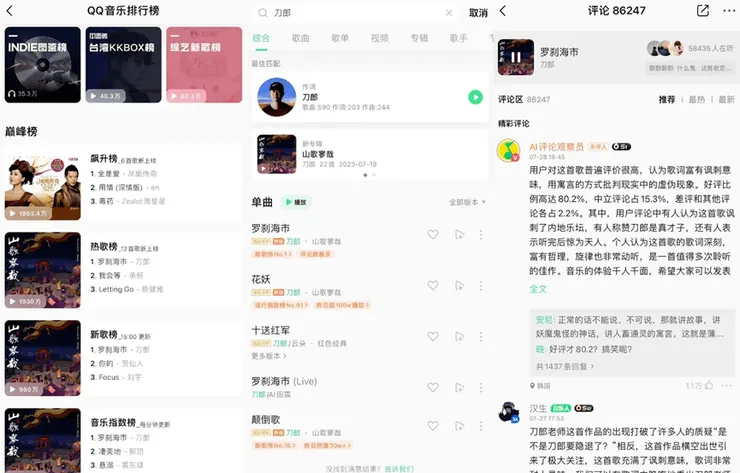Sort comments by 最新
The width and height of the screenshot is (740, 473).
pos(726,100)
